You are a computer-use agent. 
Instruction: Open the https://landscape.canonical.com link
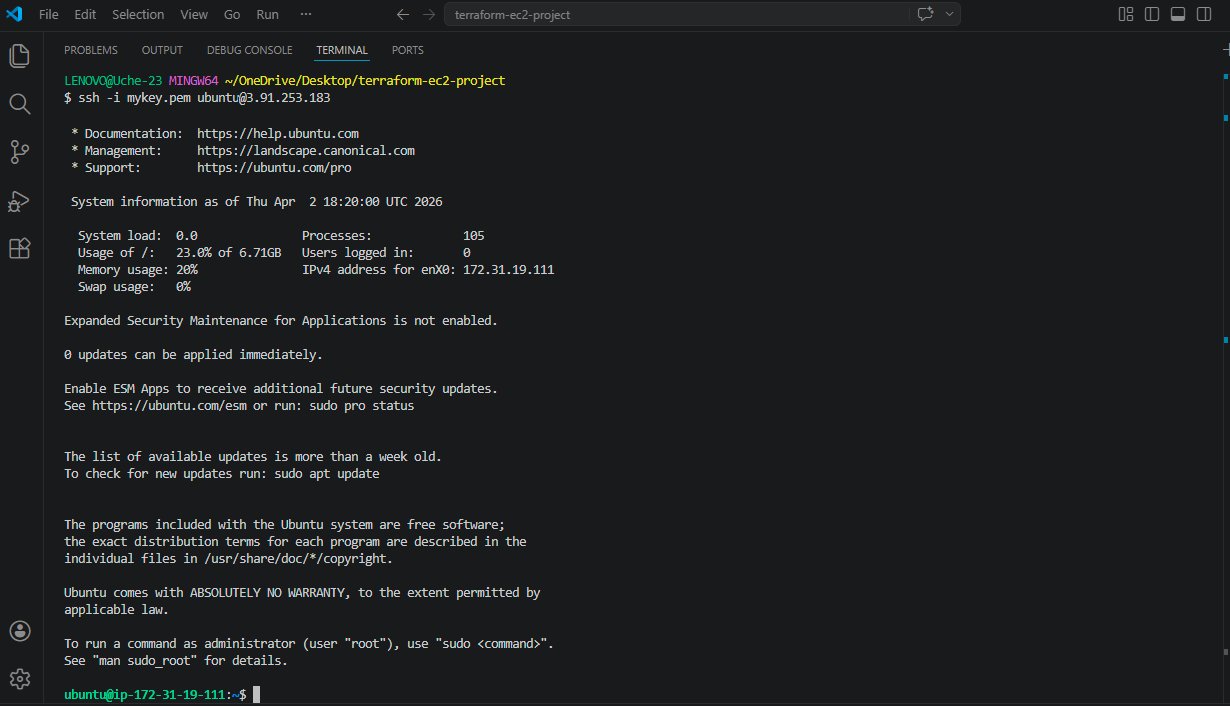[306, 150]
